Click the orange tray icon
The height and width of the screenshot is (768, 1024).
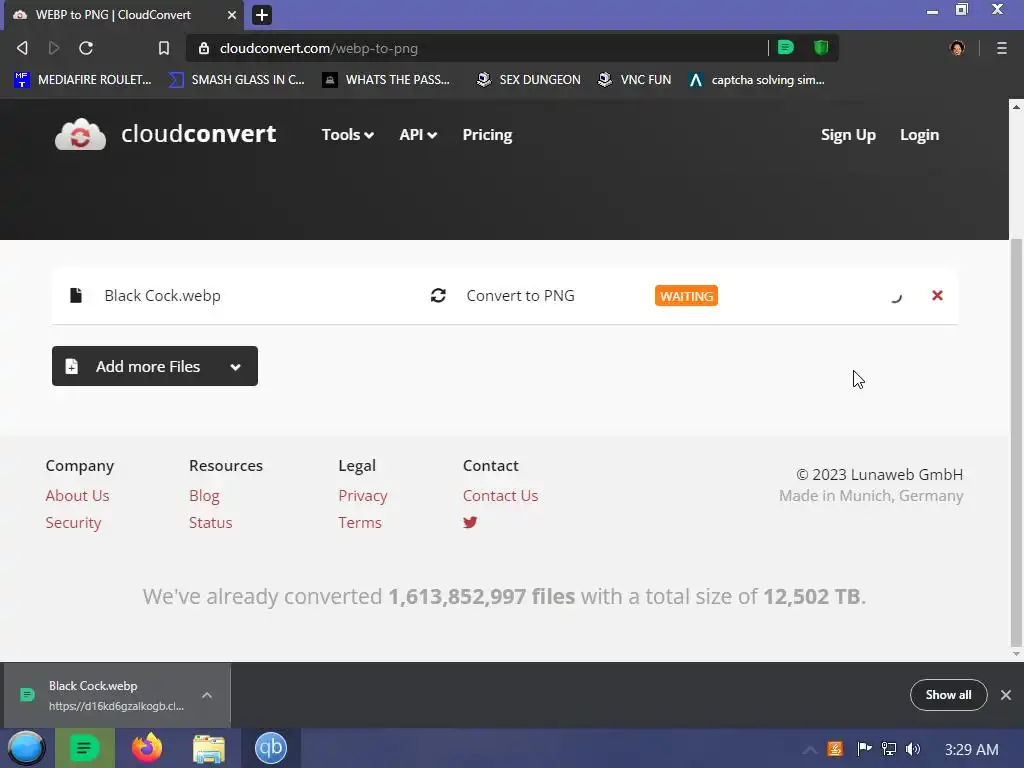pyautogui.click(x=835, y=749)
